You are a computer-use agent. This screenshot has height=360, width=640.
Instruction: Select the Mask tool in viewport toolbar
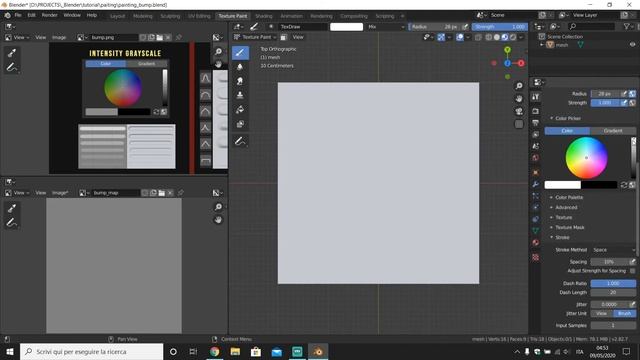click(240, 124)
